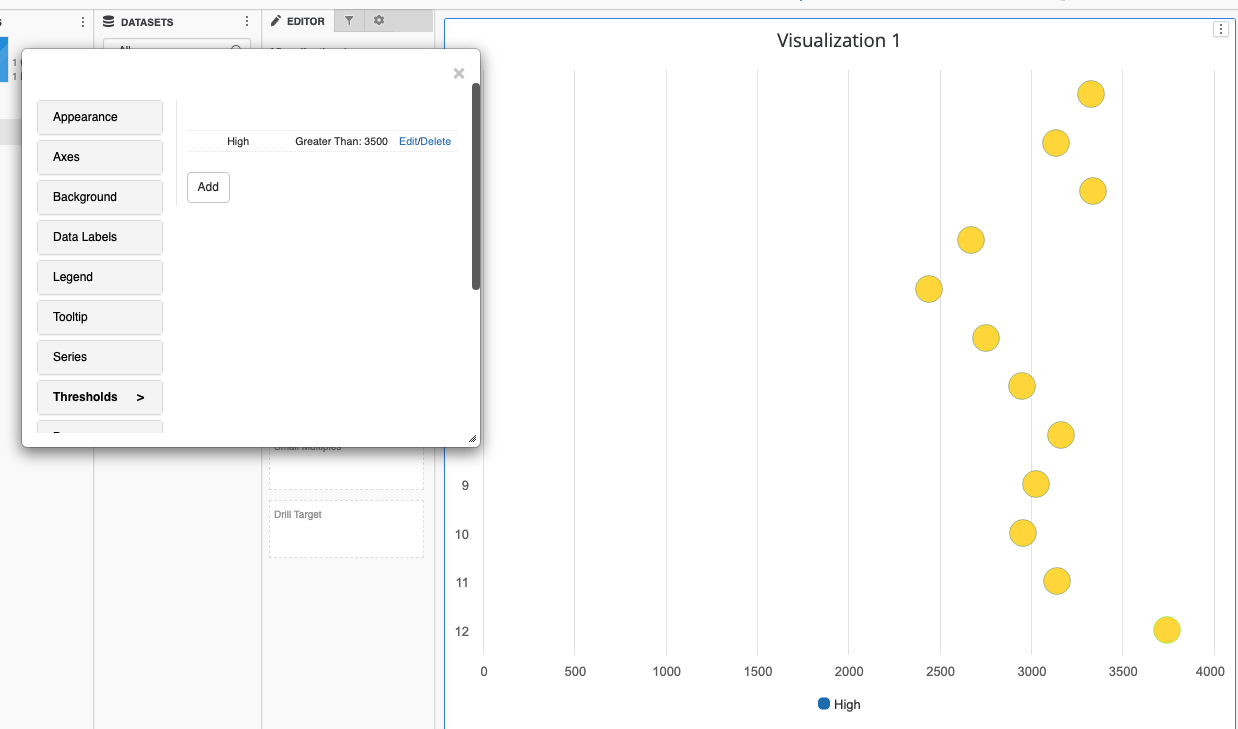
Task: Open the gear settings tab icon
Action: (x=379, y=21)
